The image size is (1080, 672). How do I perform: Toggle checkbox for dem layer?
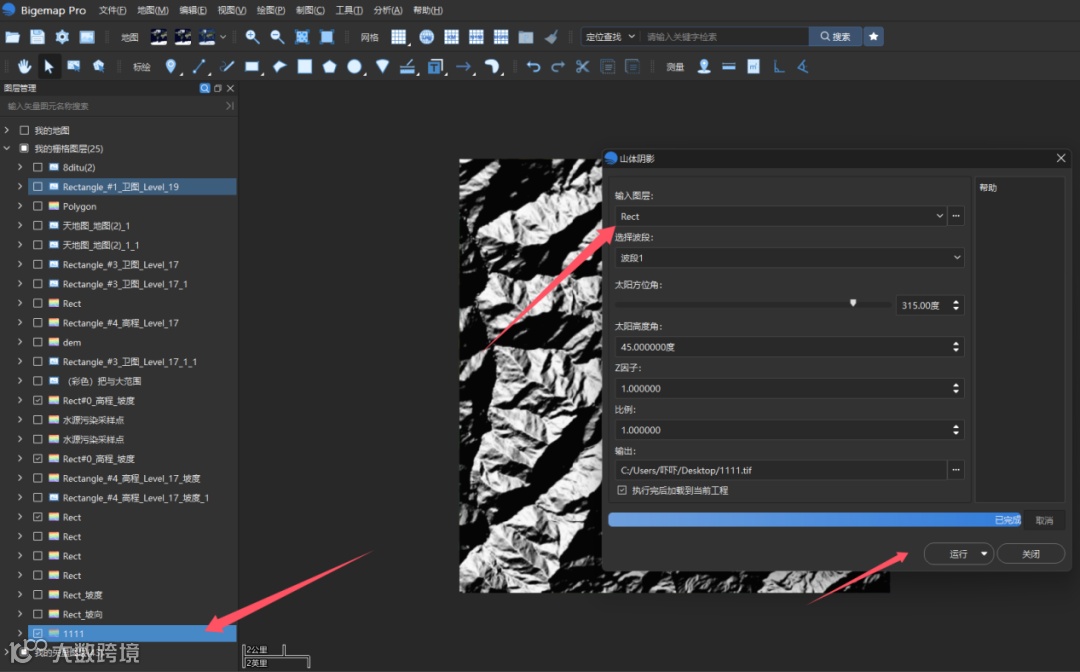click(38, 342)
